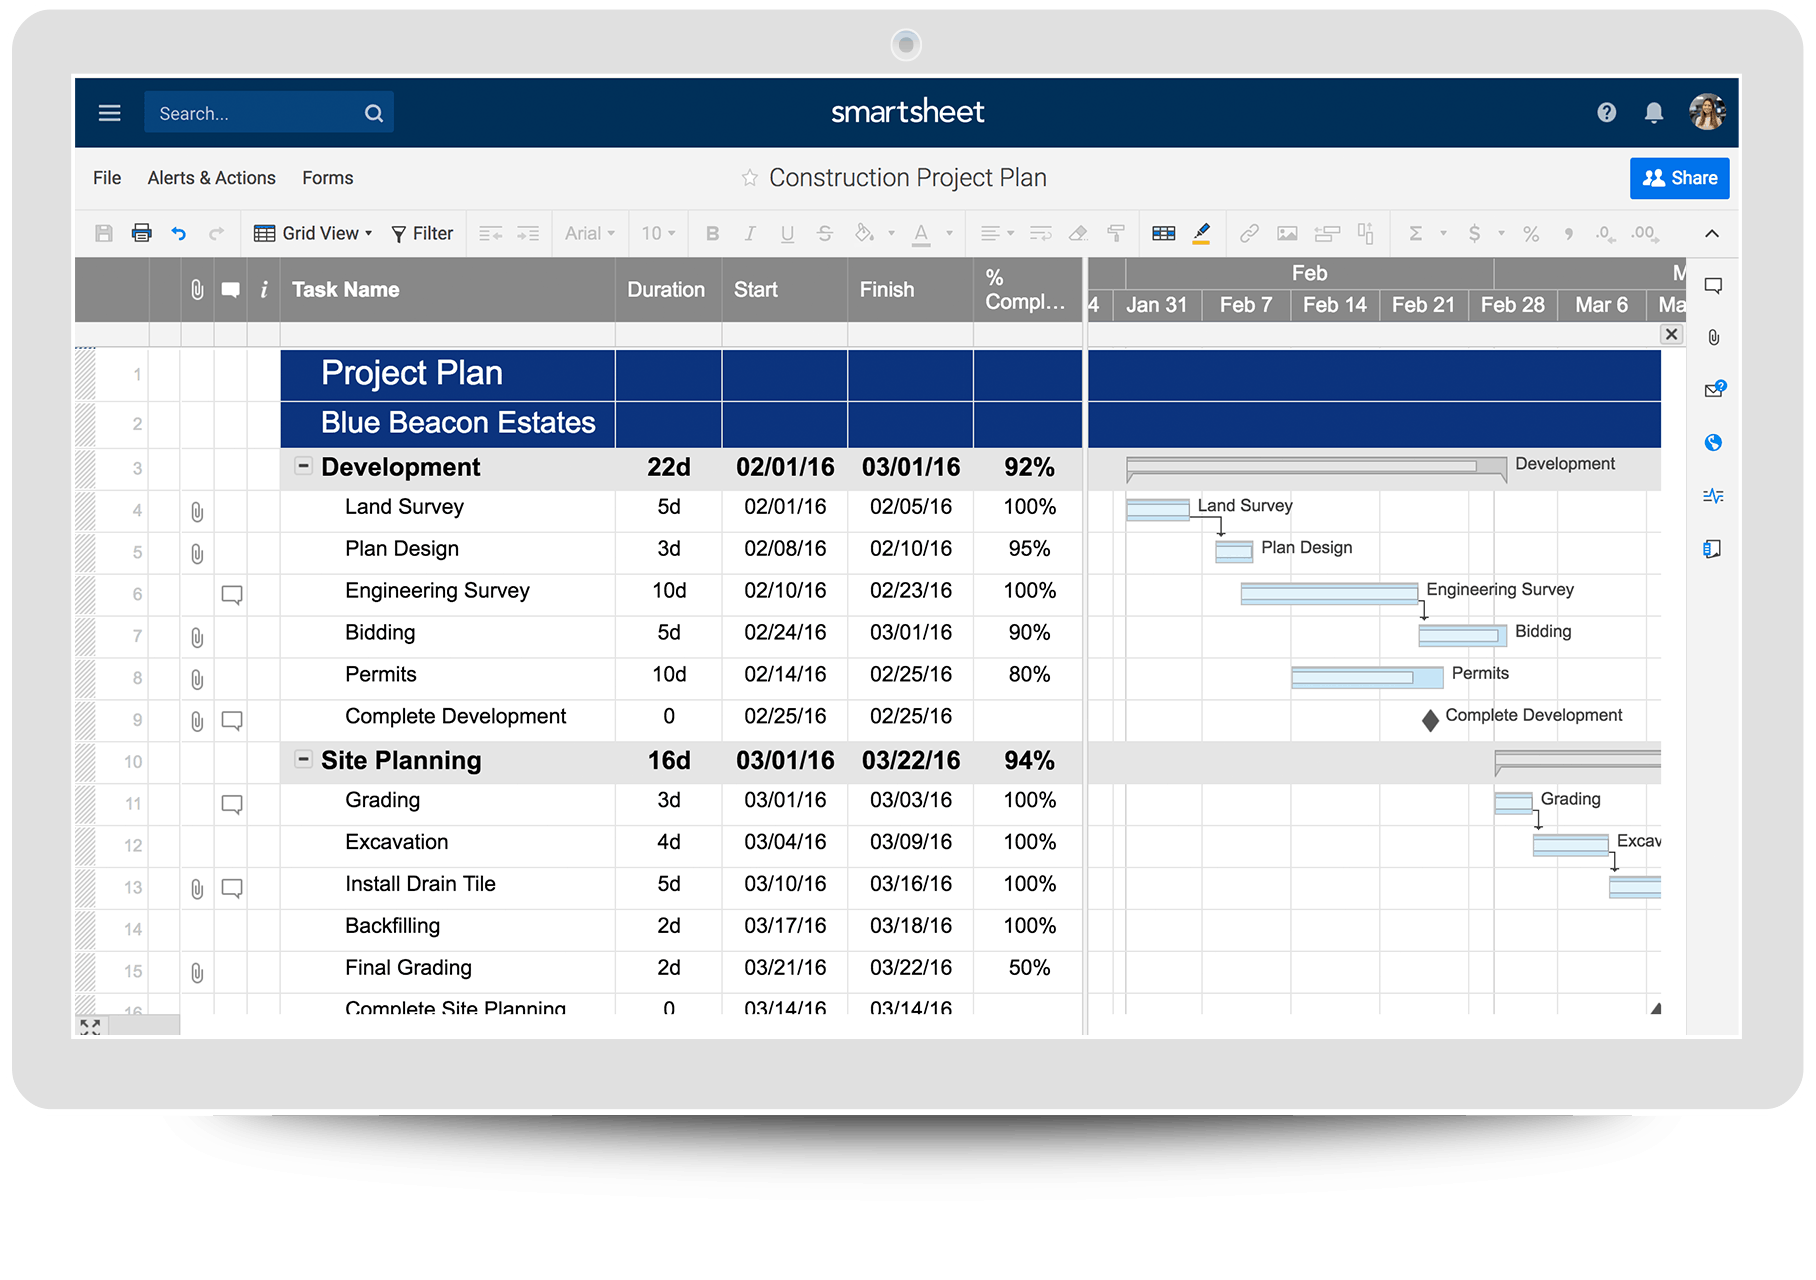Open the notifications bell
Screen dimensions: 1816x1280
click(1654, 113)
